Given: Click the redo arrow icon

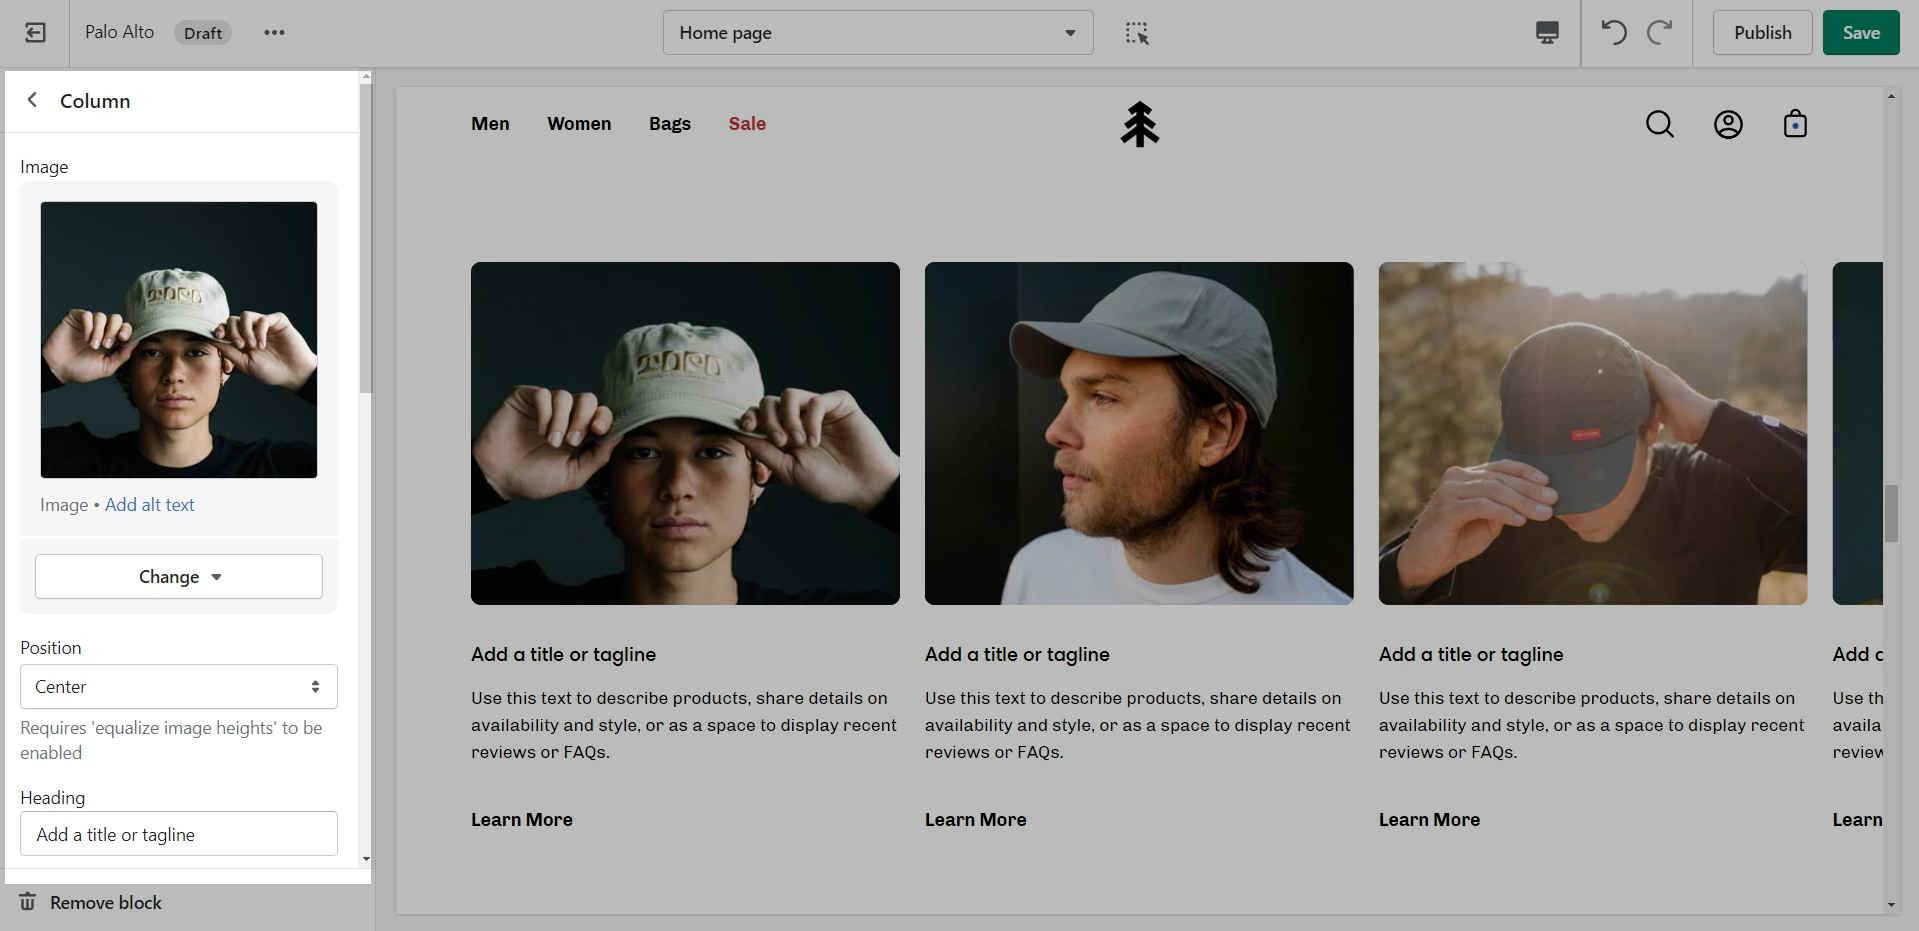Looking at the screenshot, I should point(1659,33).
